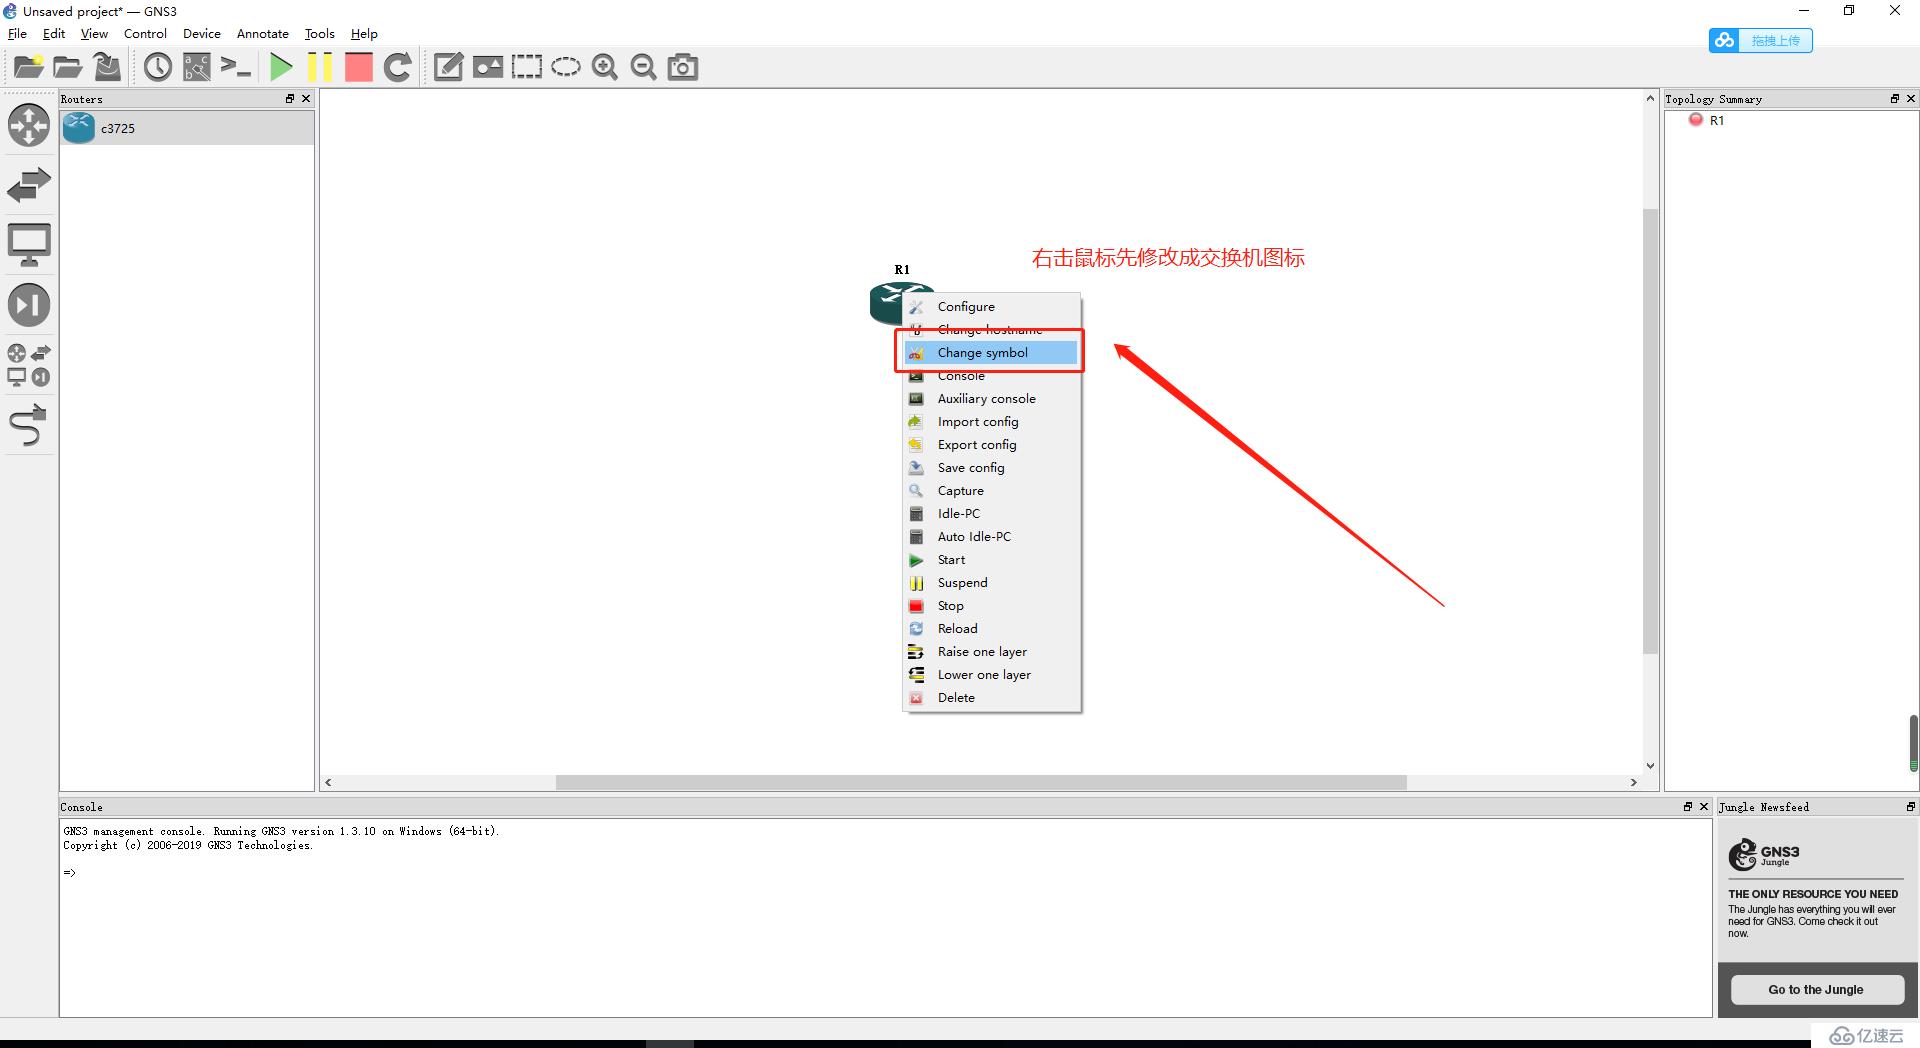Float the Jungle Newsfeed panel
1920x1048 pixels.
point(1910,807)
